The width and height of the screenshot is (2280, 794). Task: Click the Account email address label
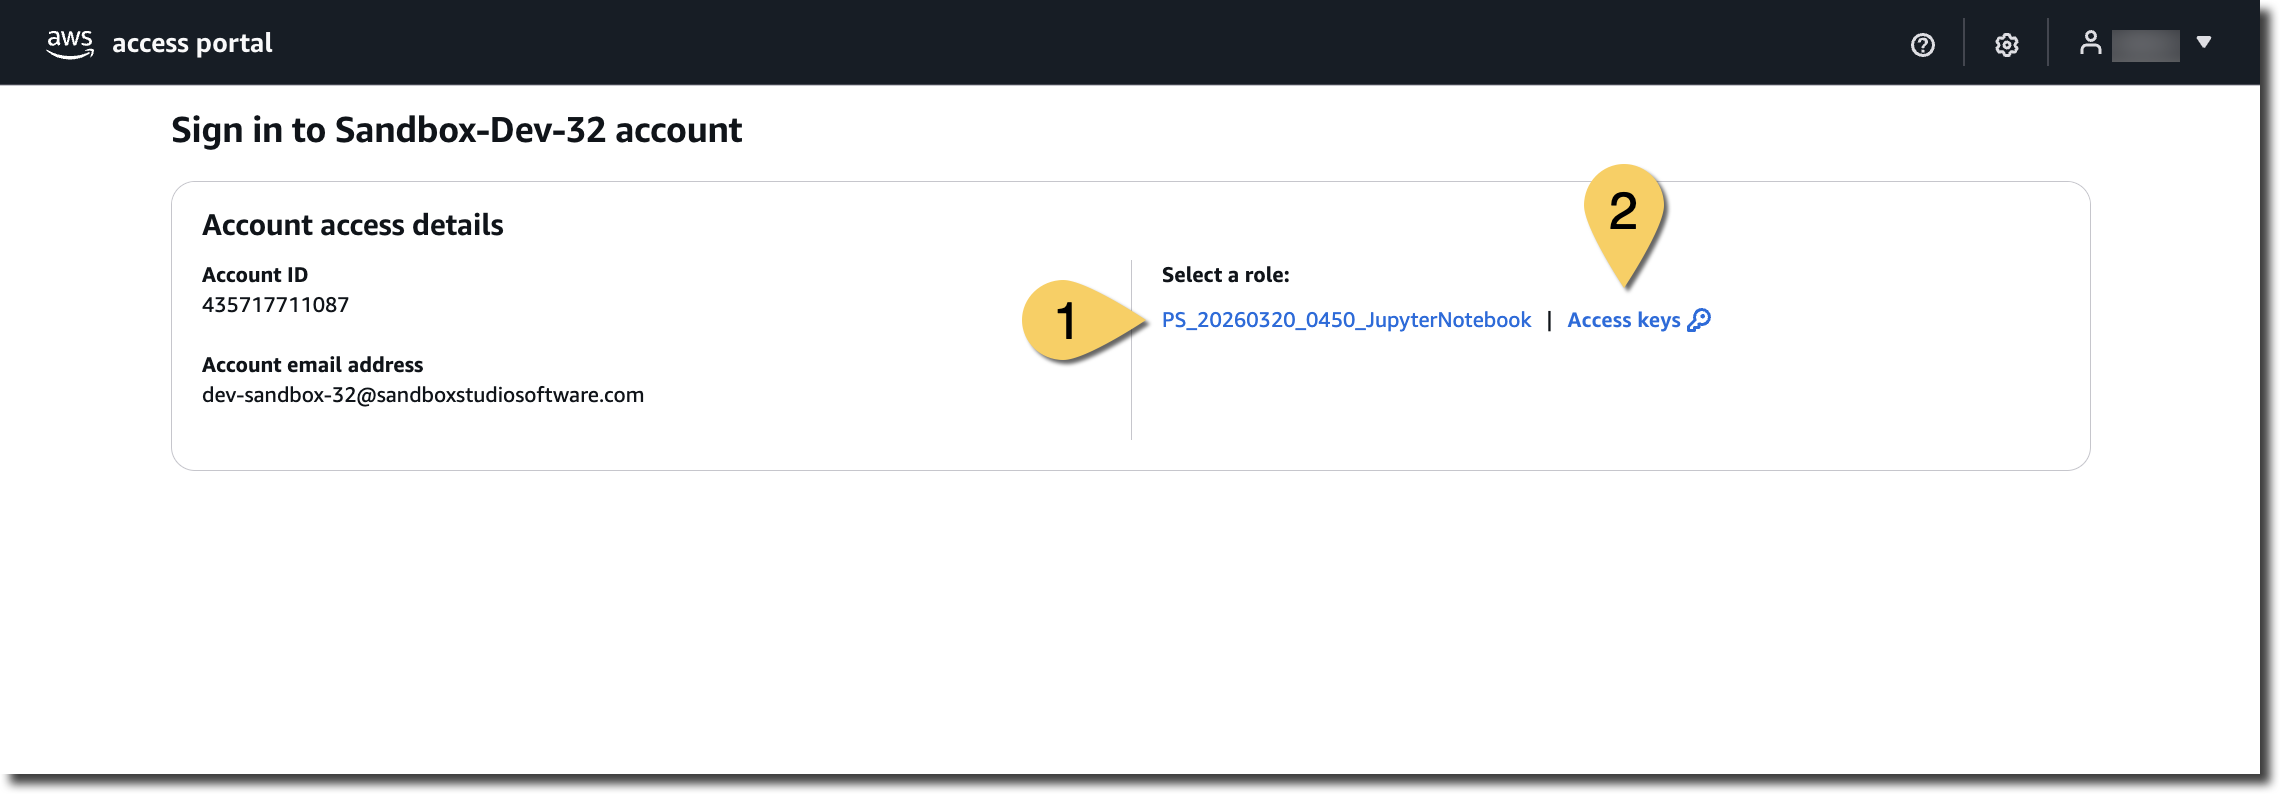312,365
